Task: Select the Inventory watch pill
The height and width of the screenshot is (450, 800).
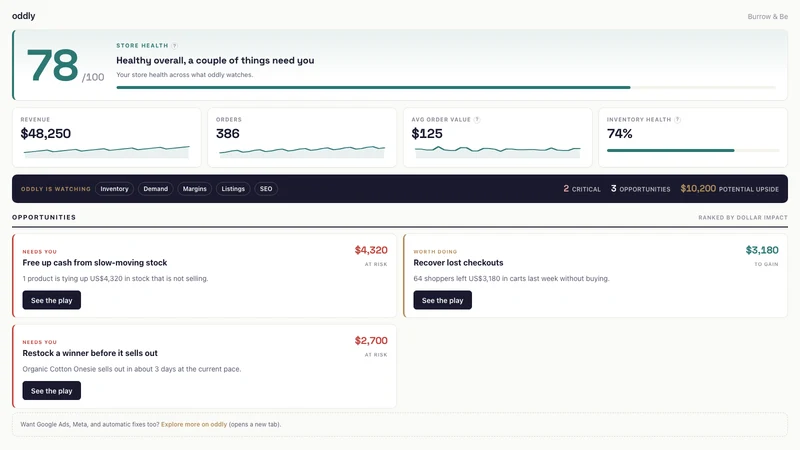Action: pos(114,189)
